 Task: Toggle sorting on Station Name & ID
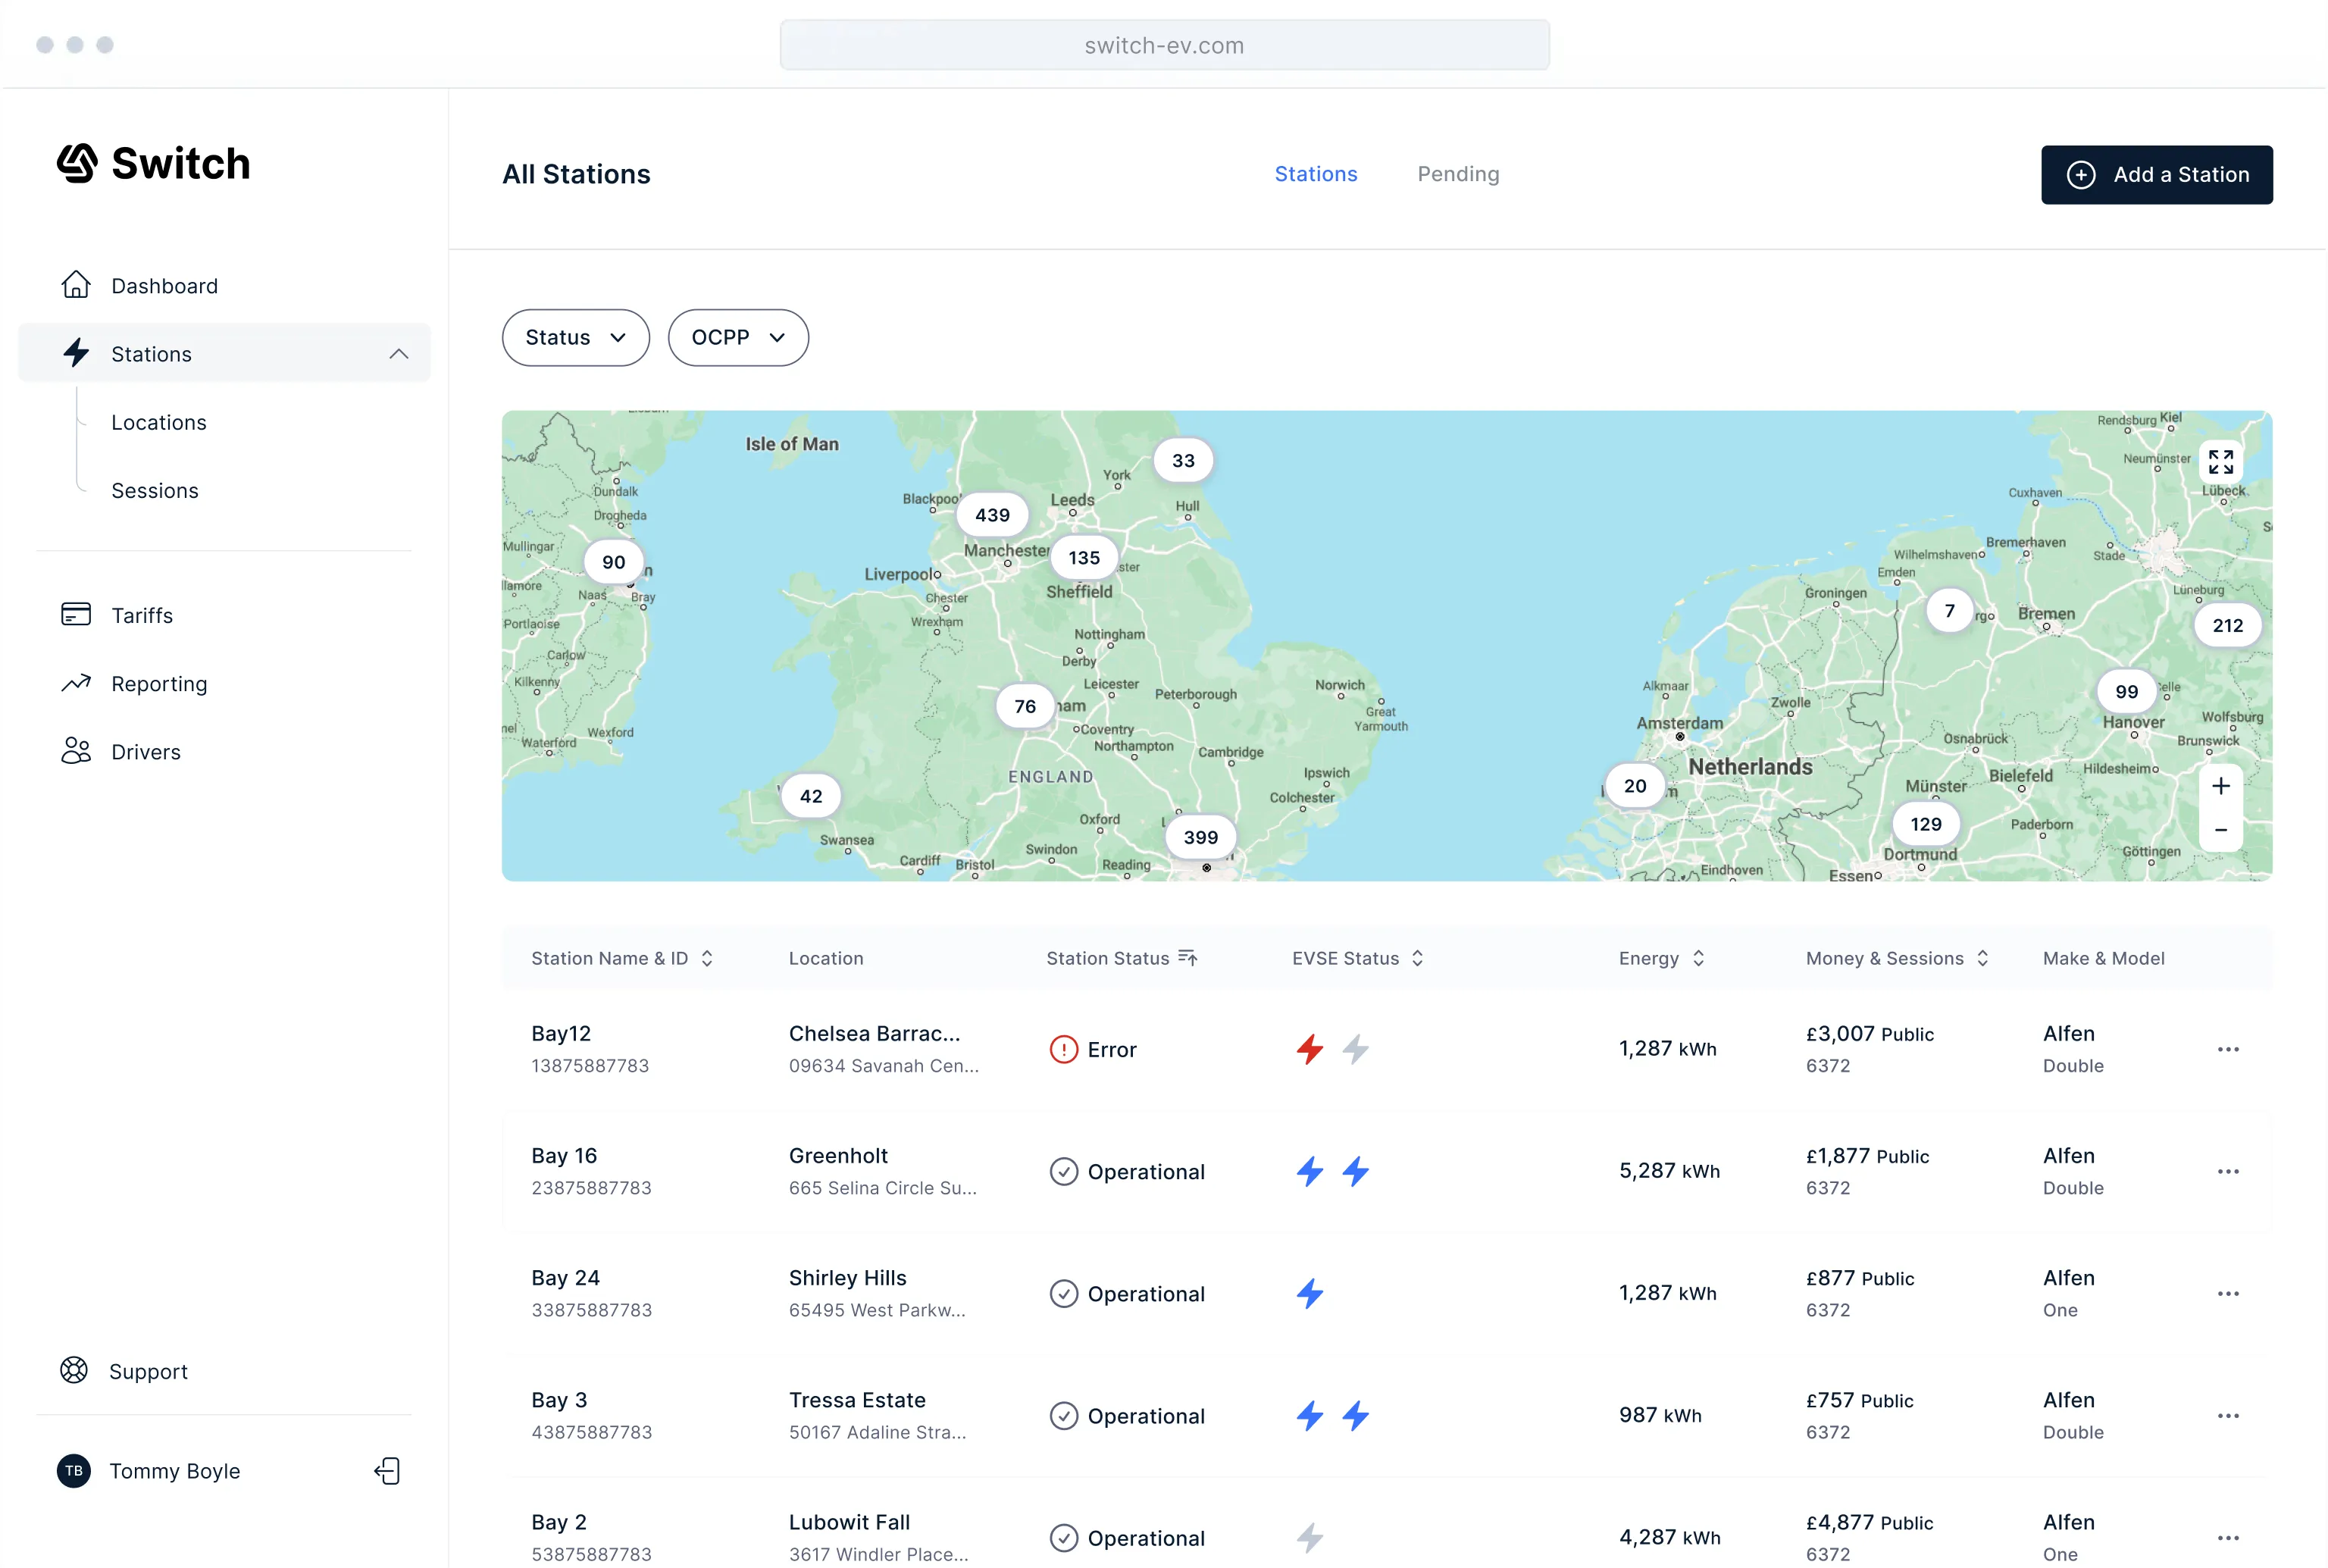[707, 958]
